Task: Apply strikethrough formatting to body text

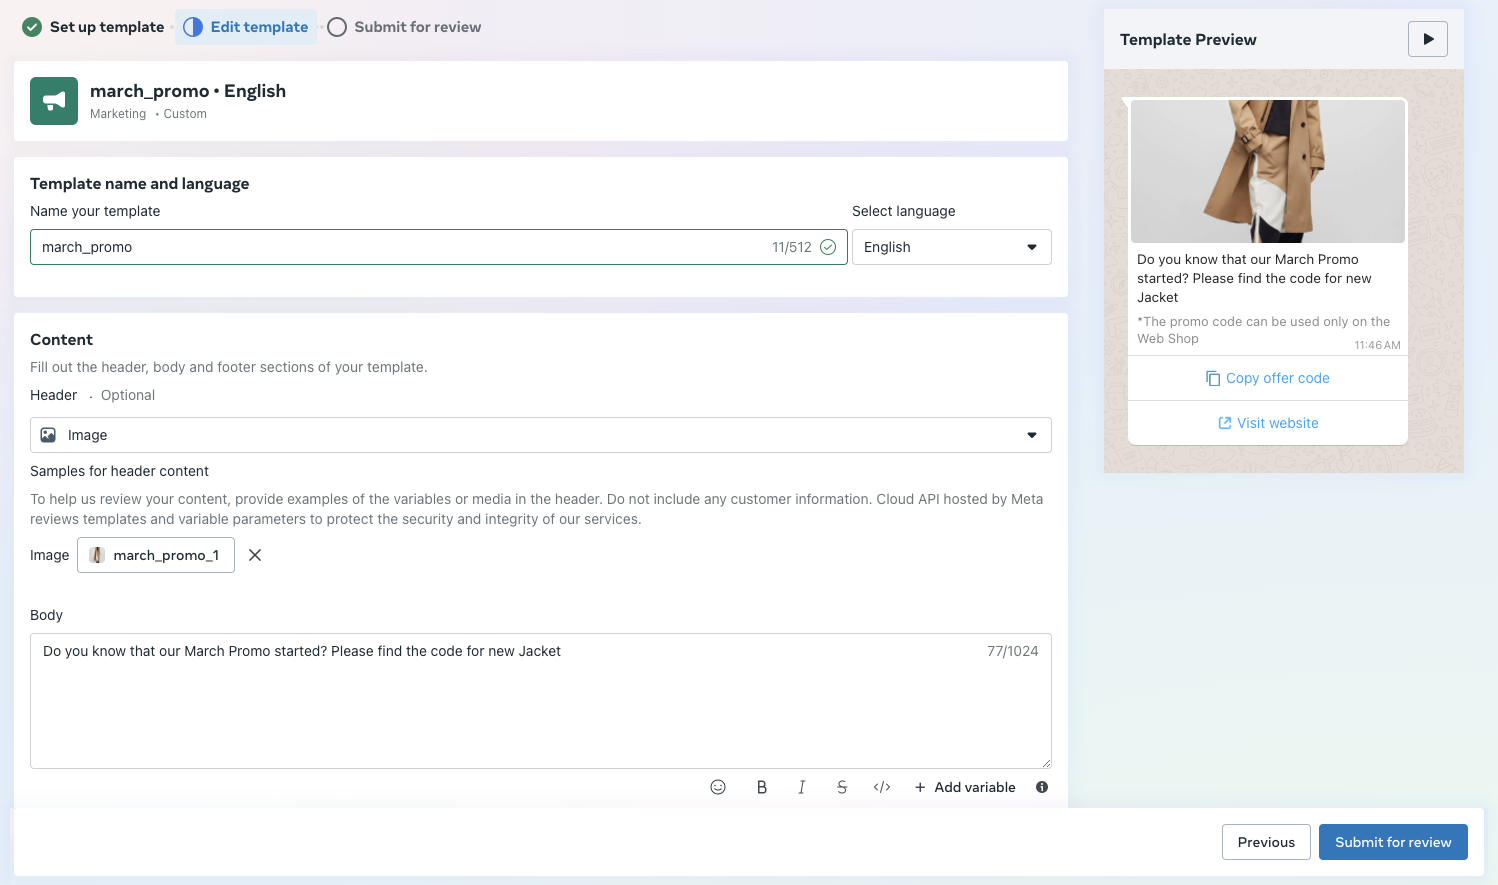Action: pyautogui.click(x=842, y=787)
